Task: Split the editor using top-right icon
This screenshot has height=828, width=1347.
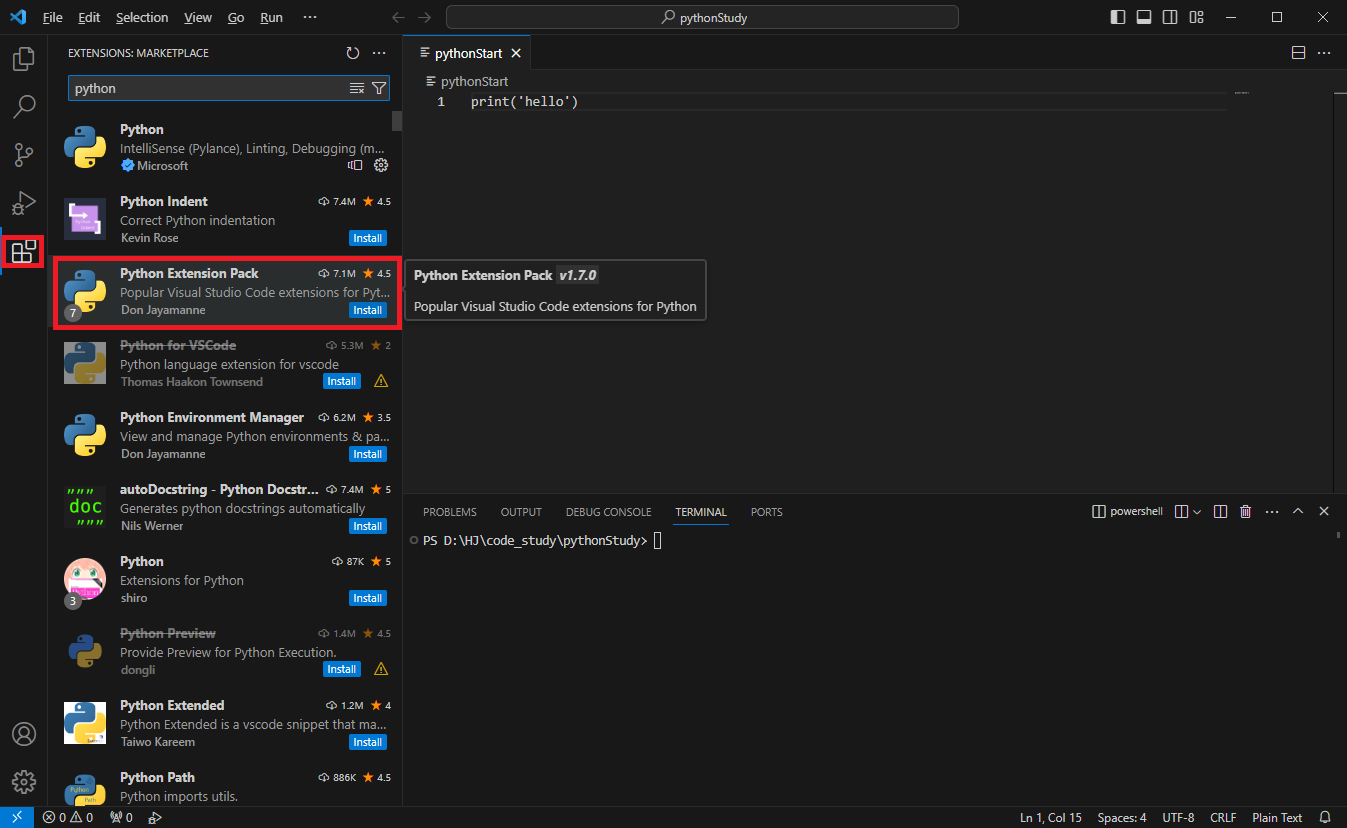Action: 1298,53
